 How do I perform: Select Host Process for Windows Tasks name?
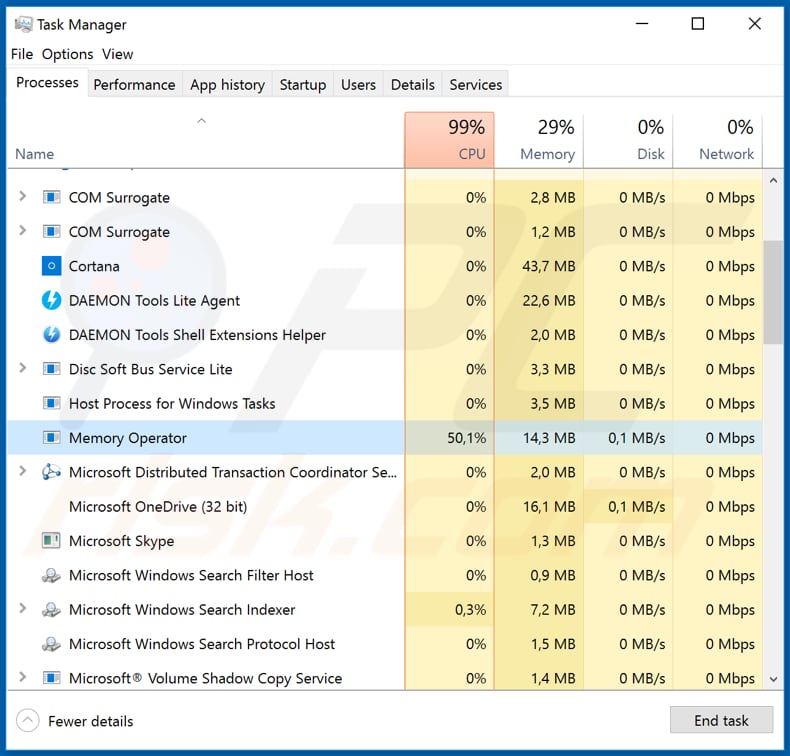172,403
